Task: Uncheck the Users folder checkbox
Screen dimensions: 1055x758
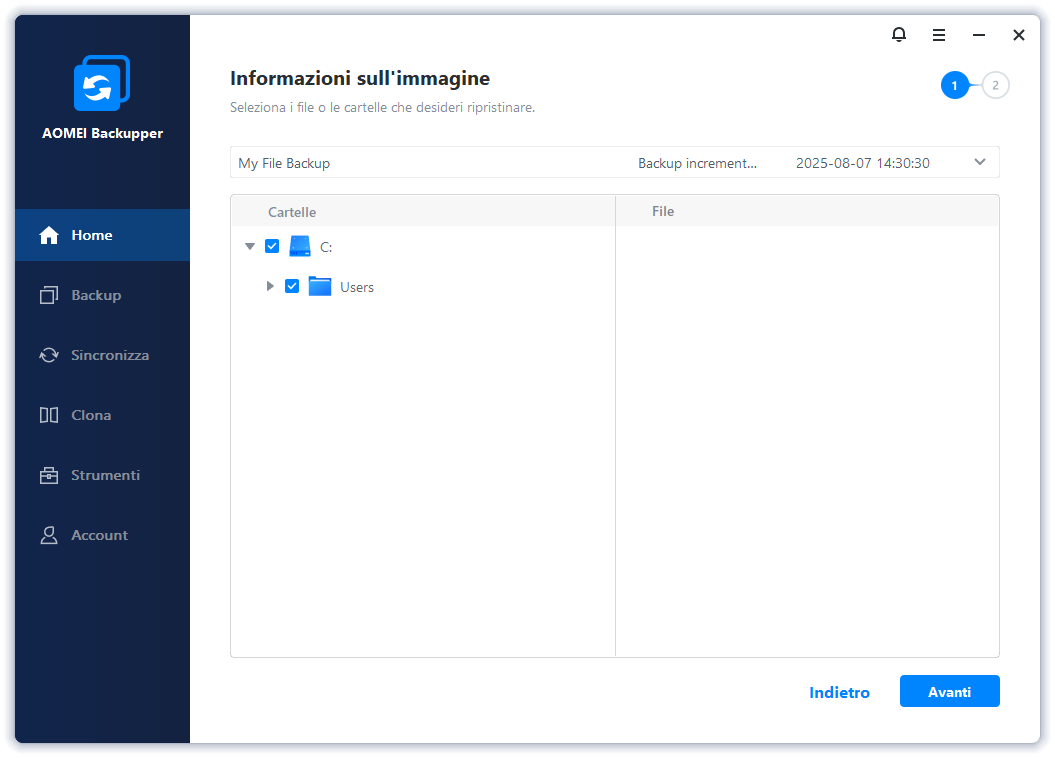Action: (x=292, y=286)
